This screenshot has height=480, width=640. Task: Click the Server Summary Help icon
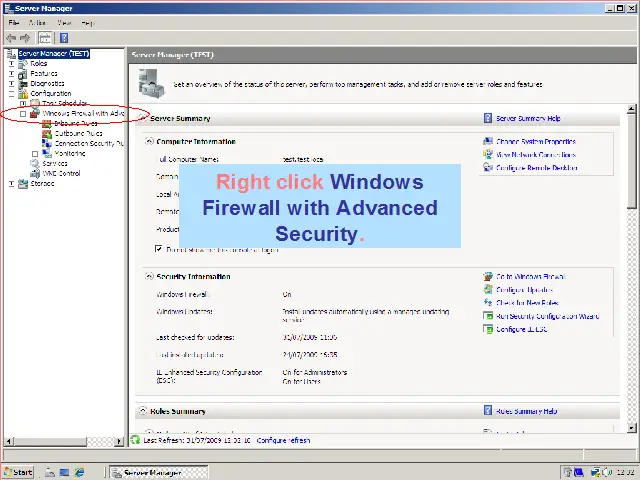coord(488,118)
